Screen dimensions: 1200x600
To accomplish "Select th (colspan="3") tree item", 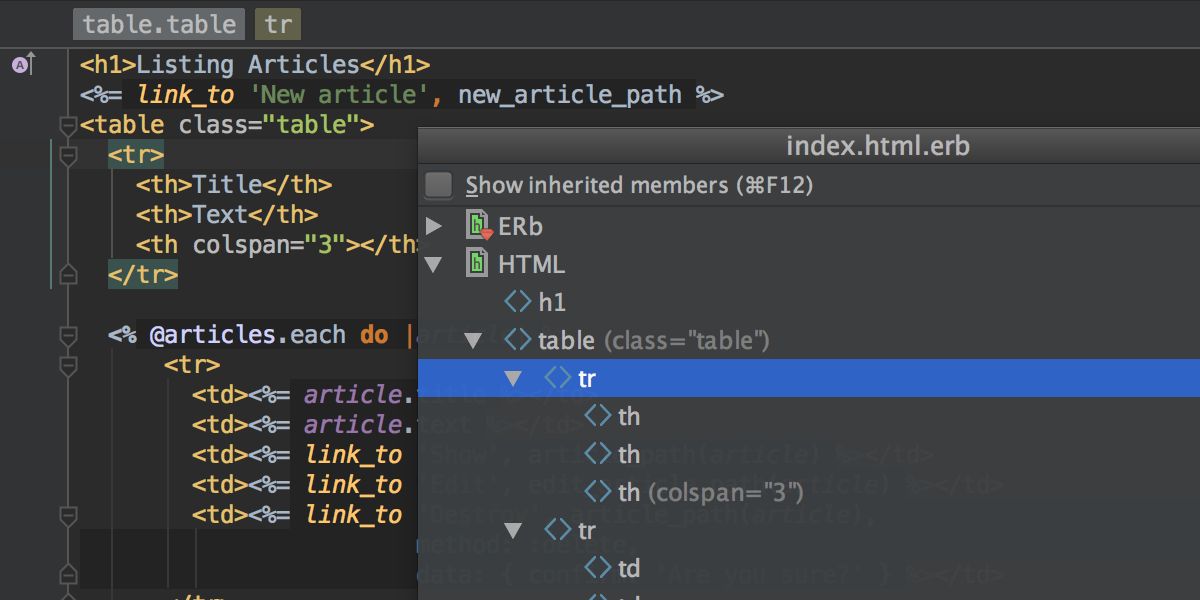I will (711, 492).
